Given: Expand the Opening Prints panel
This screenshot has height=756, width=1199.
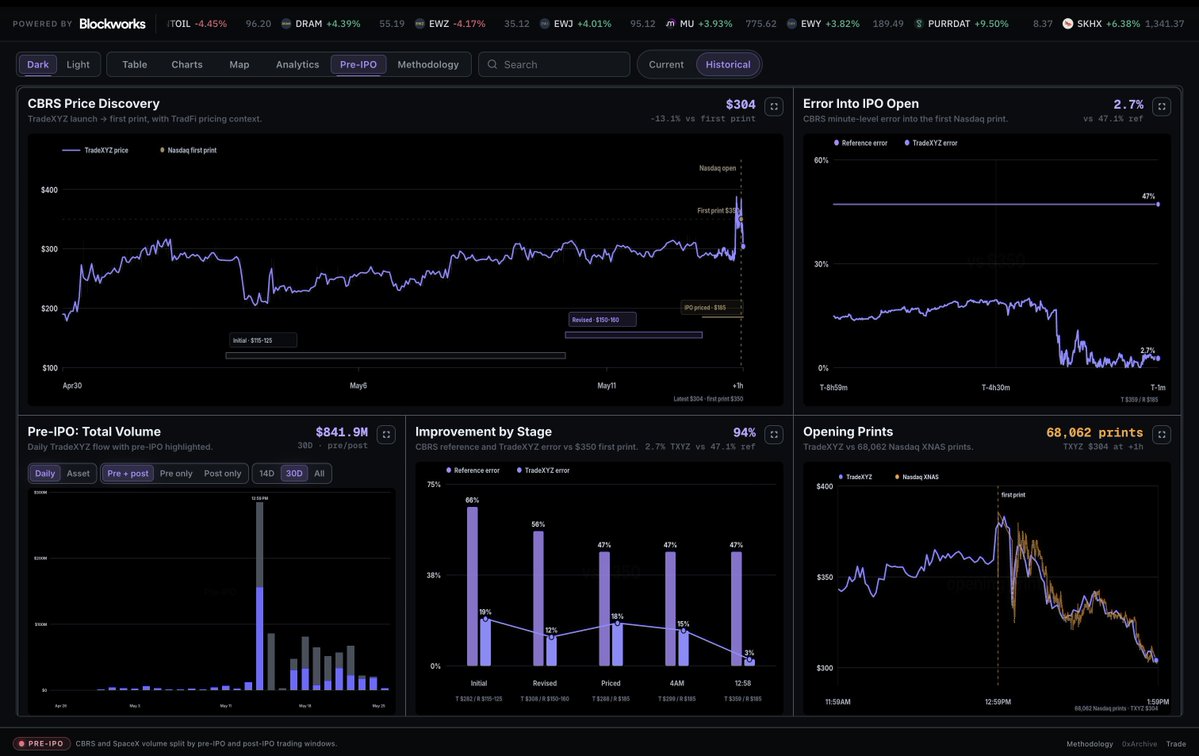Looking at the screenshot, I should (x=1162, y=434).
